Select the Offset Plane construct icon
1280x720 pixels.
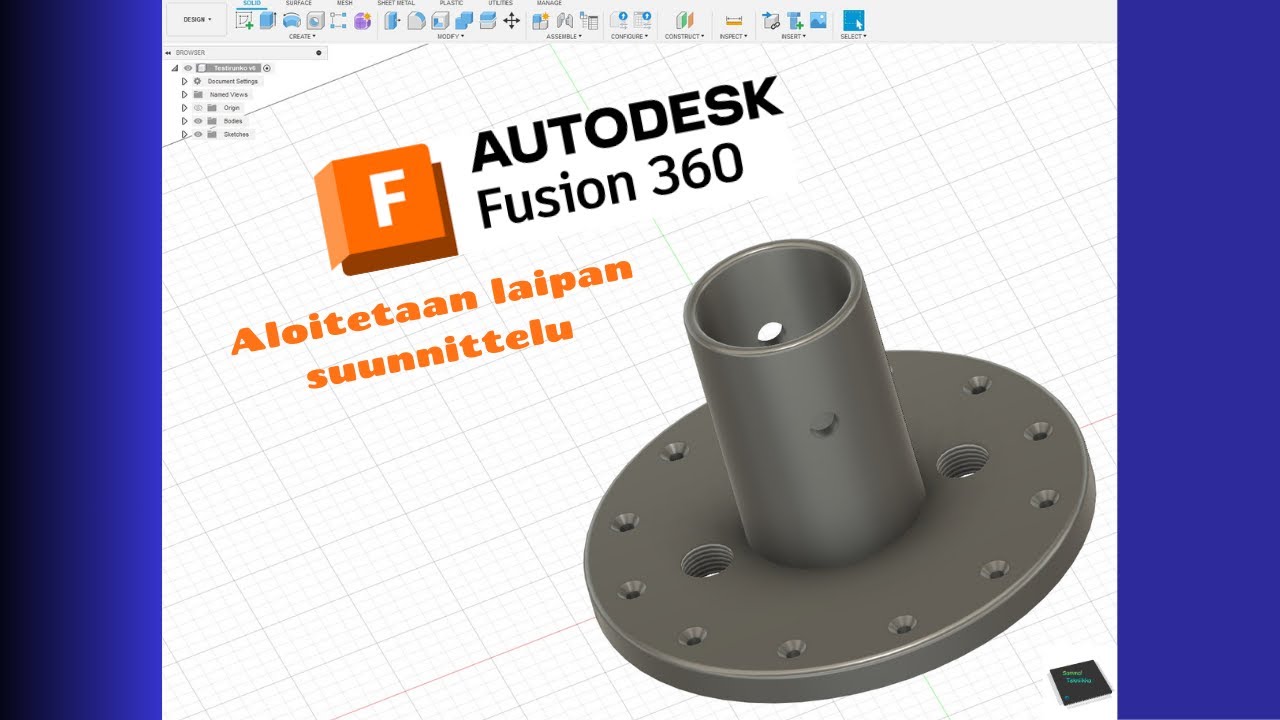click(685, 20)
